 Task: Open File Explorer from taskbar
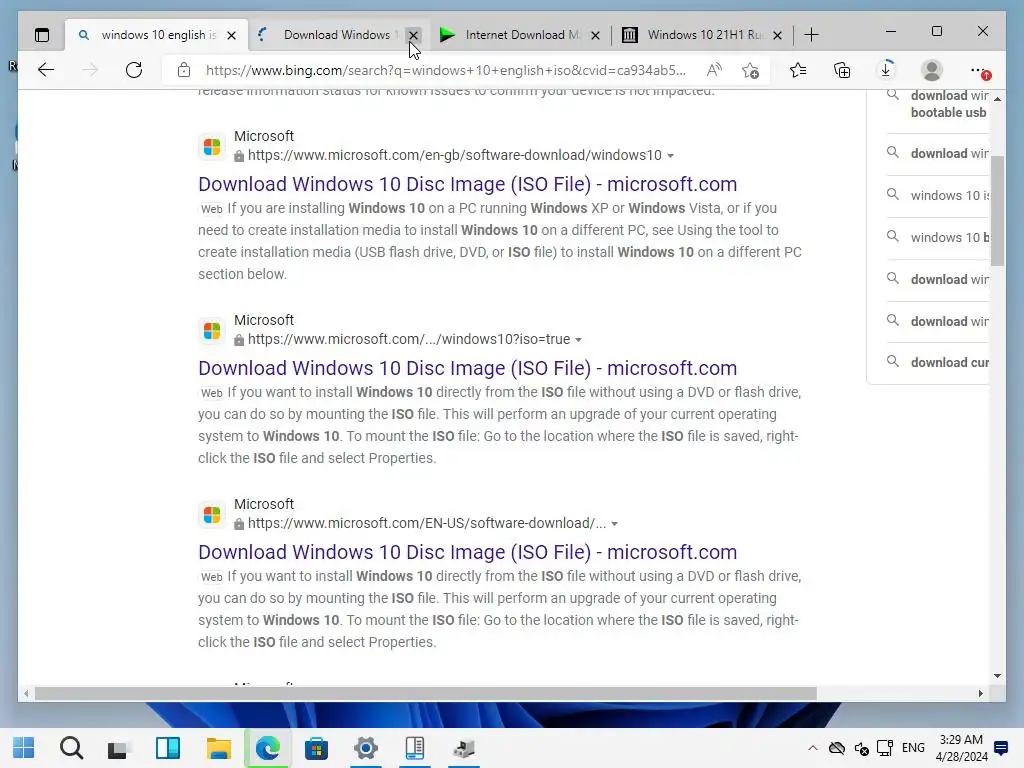point(218,748)
